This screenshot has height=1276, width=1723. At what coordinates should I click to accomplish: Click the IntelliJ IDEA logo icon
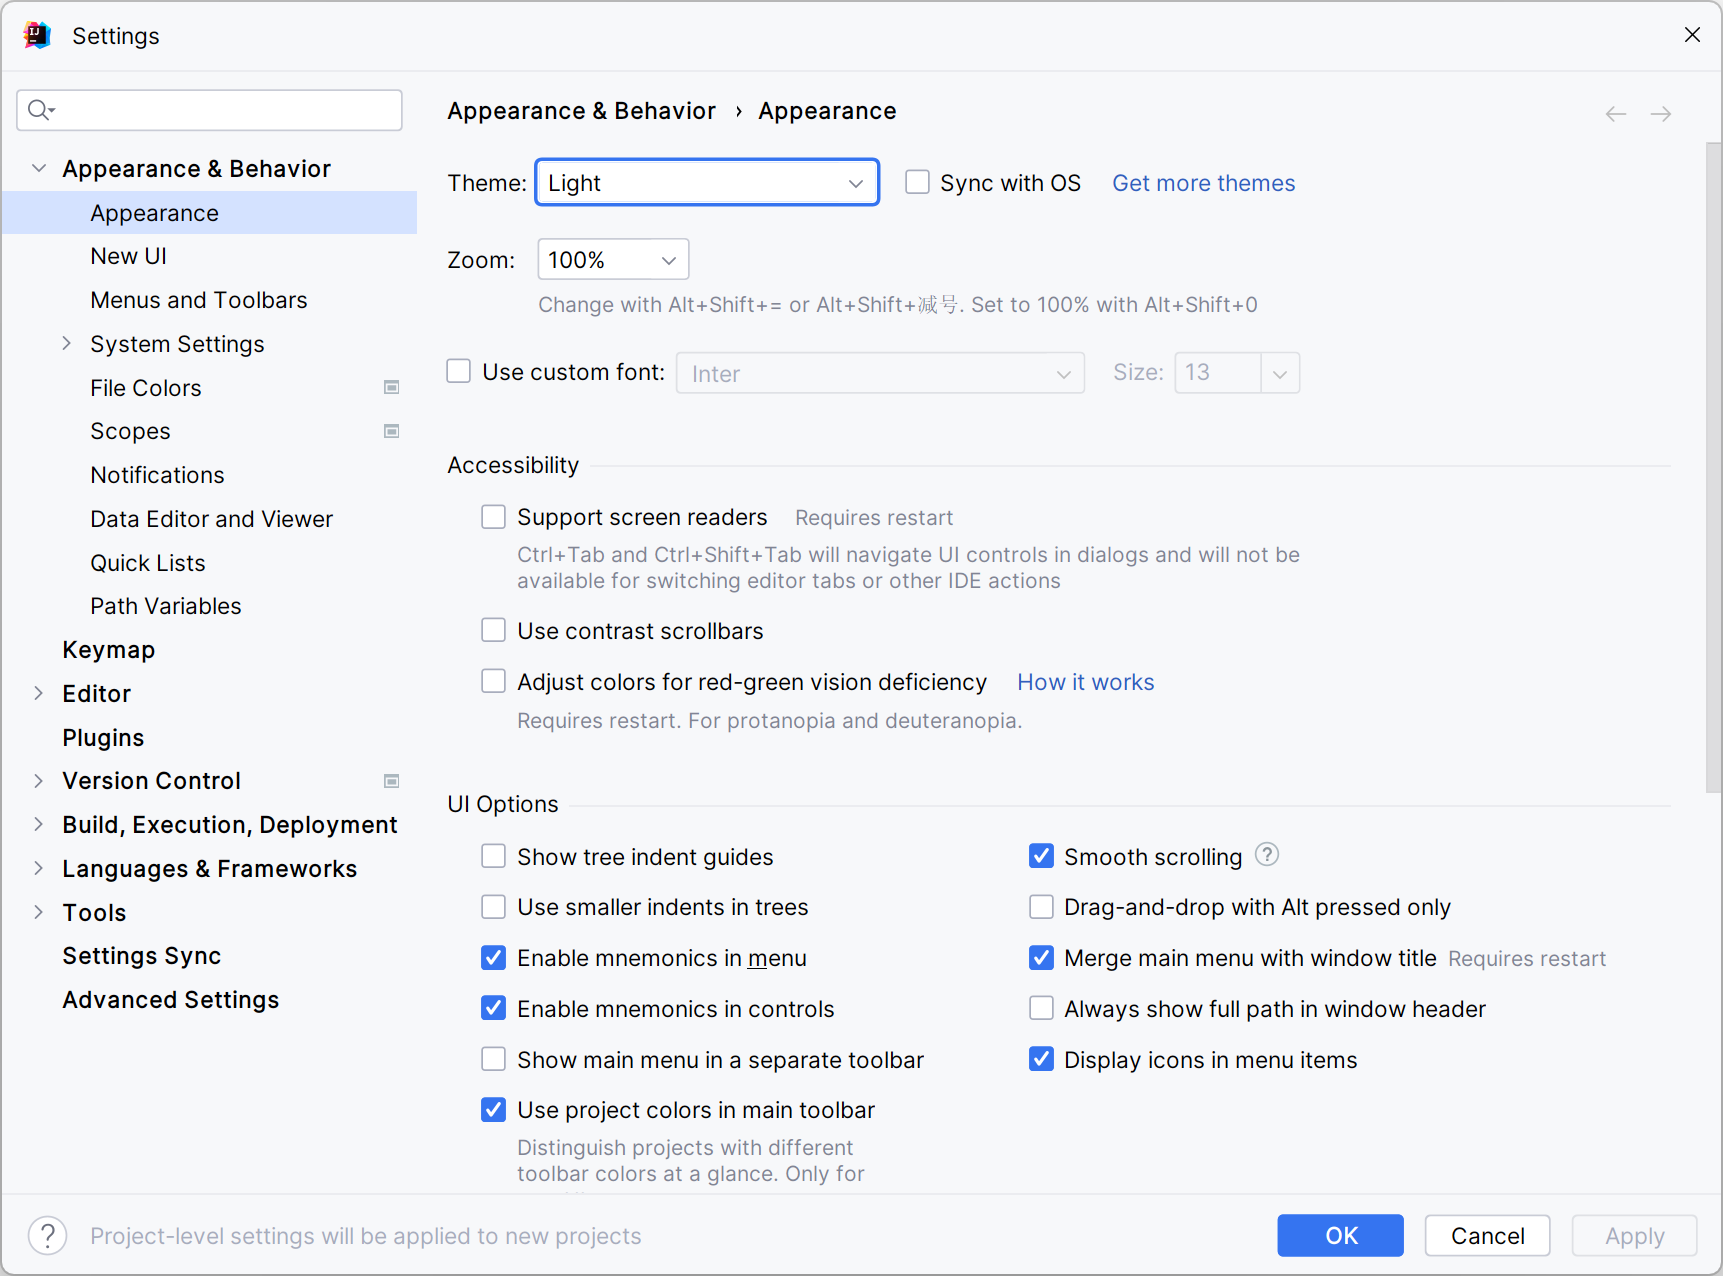coord(37,35)
